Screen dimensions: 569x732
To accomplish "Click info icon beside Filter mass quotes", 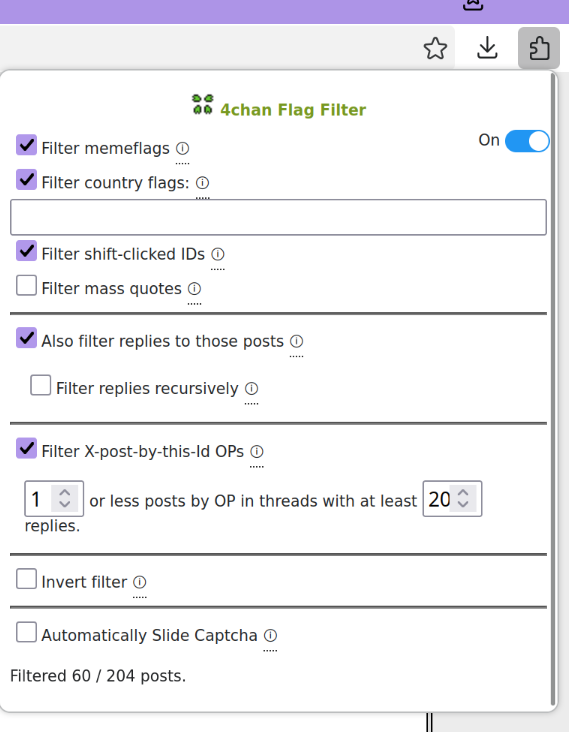I will [194, 289].
